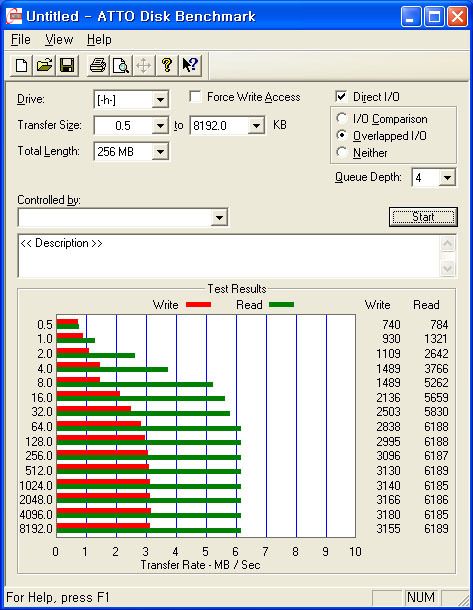Click the Description scrollbar down arrow

[x=448, y=268]
